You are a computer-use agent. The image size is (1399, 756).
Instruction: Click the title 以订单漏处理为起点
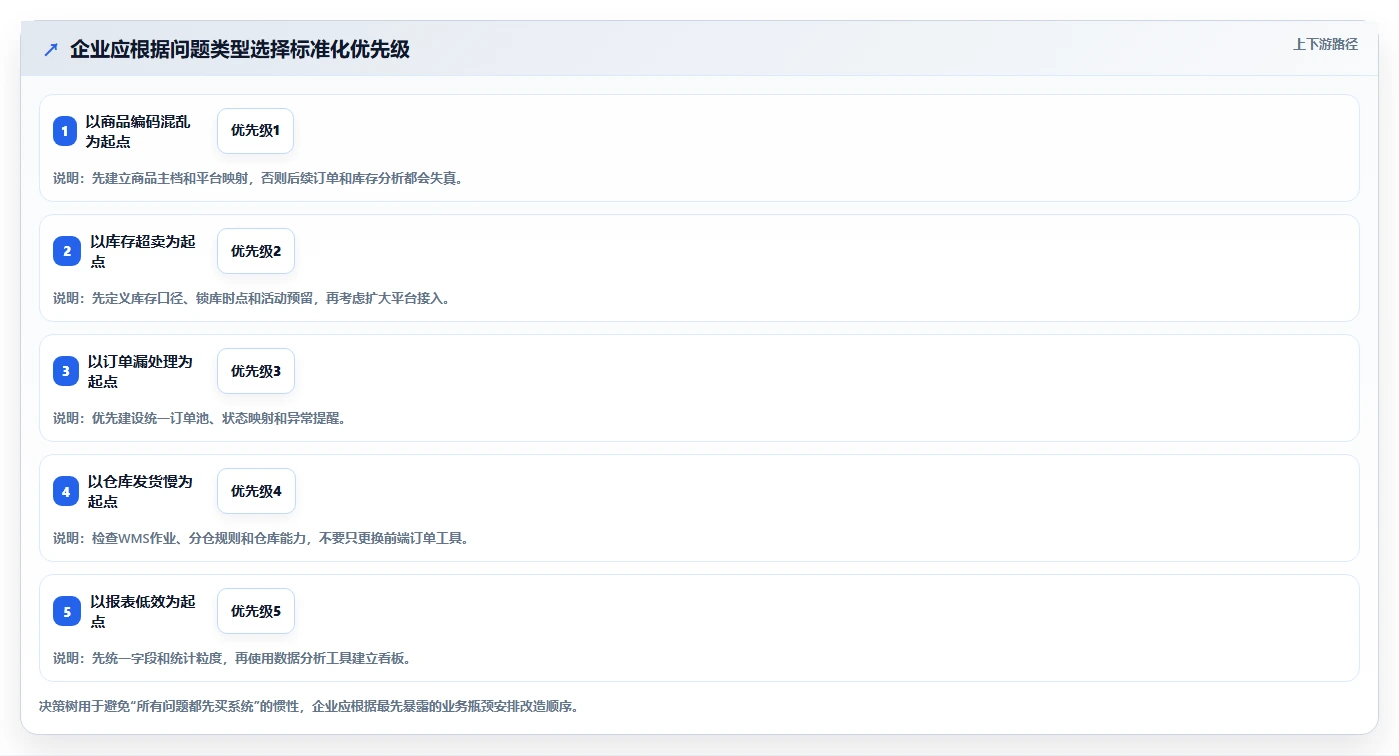[140, 371]
